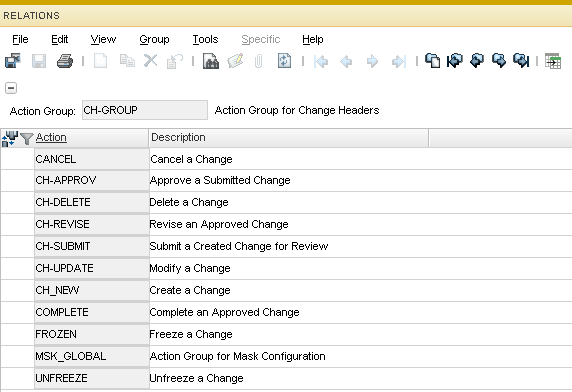The image size is (572, 392).
Task: Click 'Approve a Submitted Change' description
Action: coord(220,181)
